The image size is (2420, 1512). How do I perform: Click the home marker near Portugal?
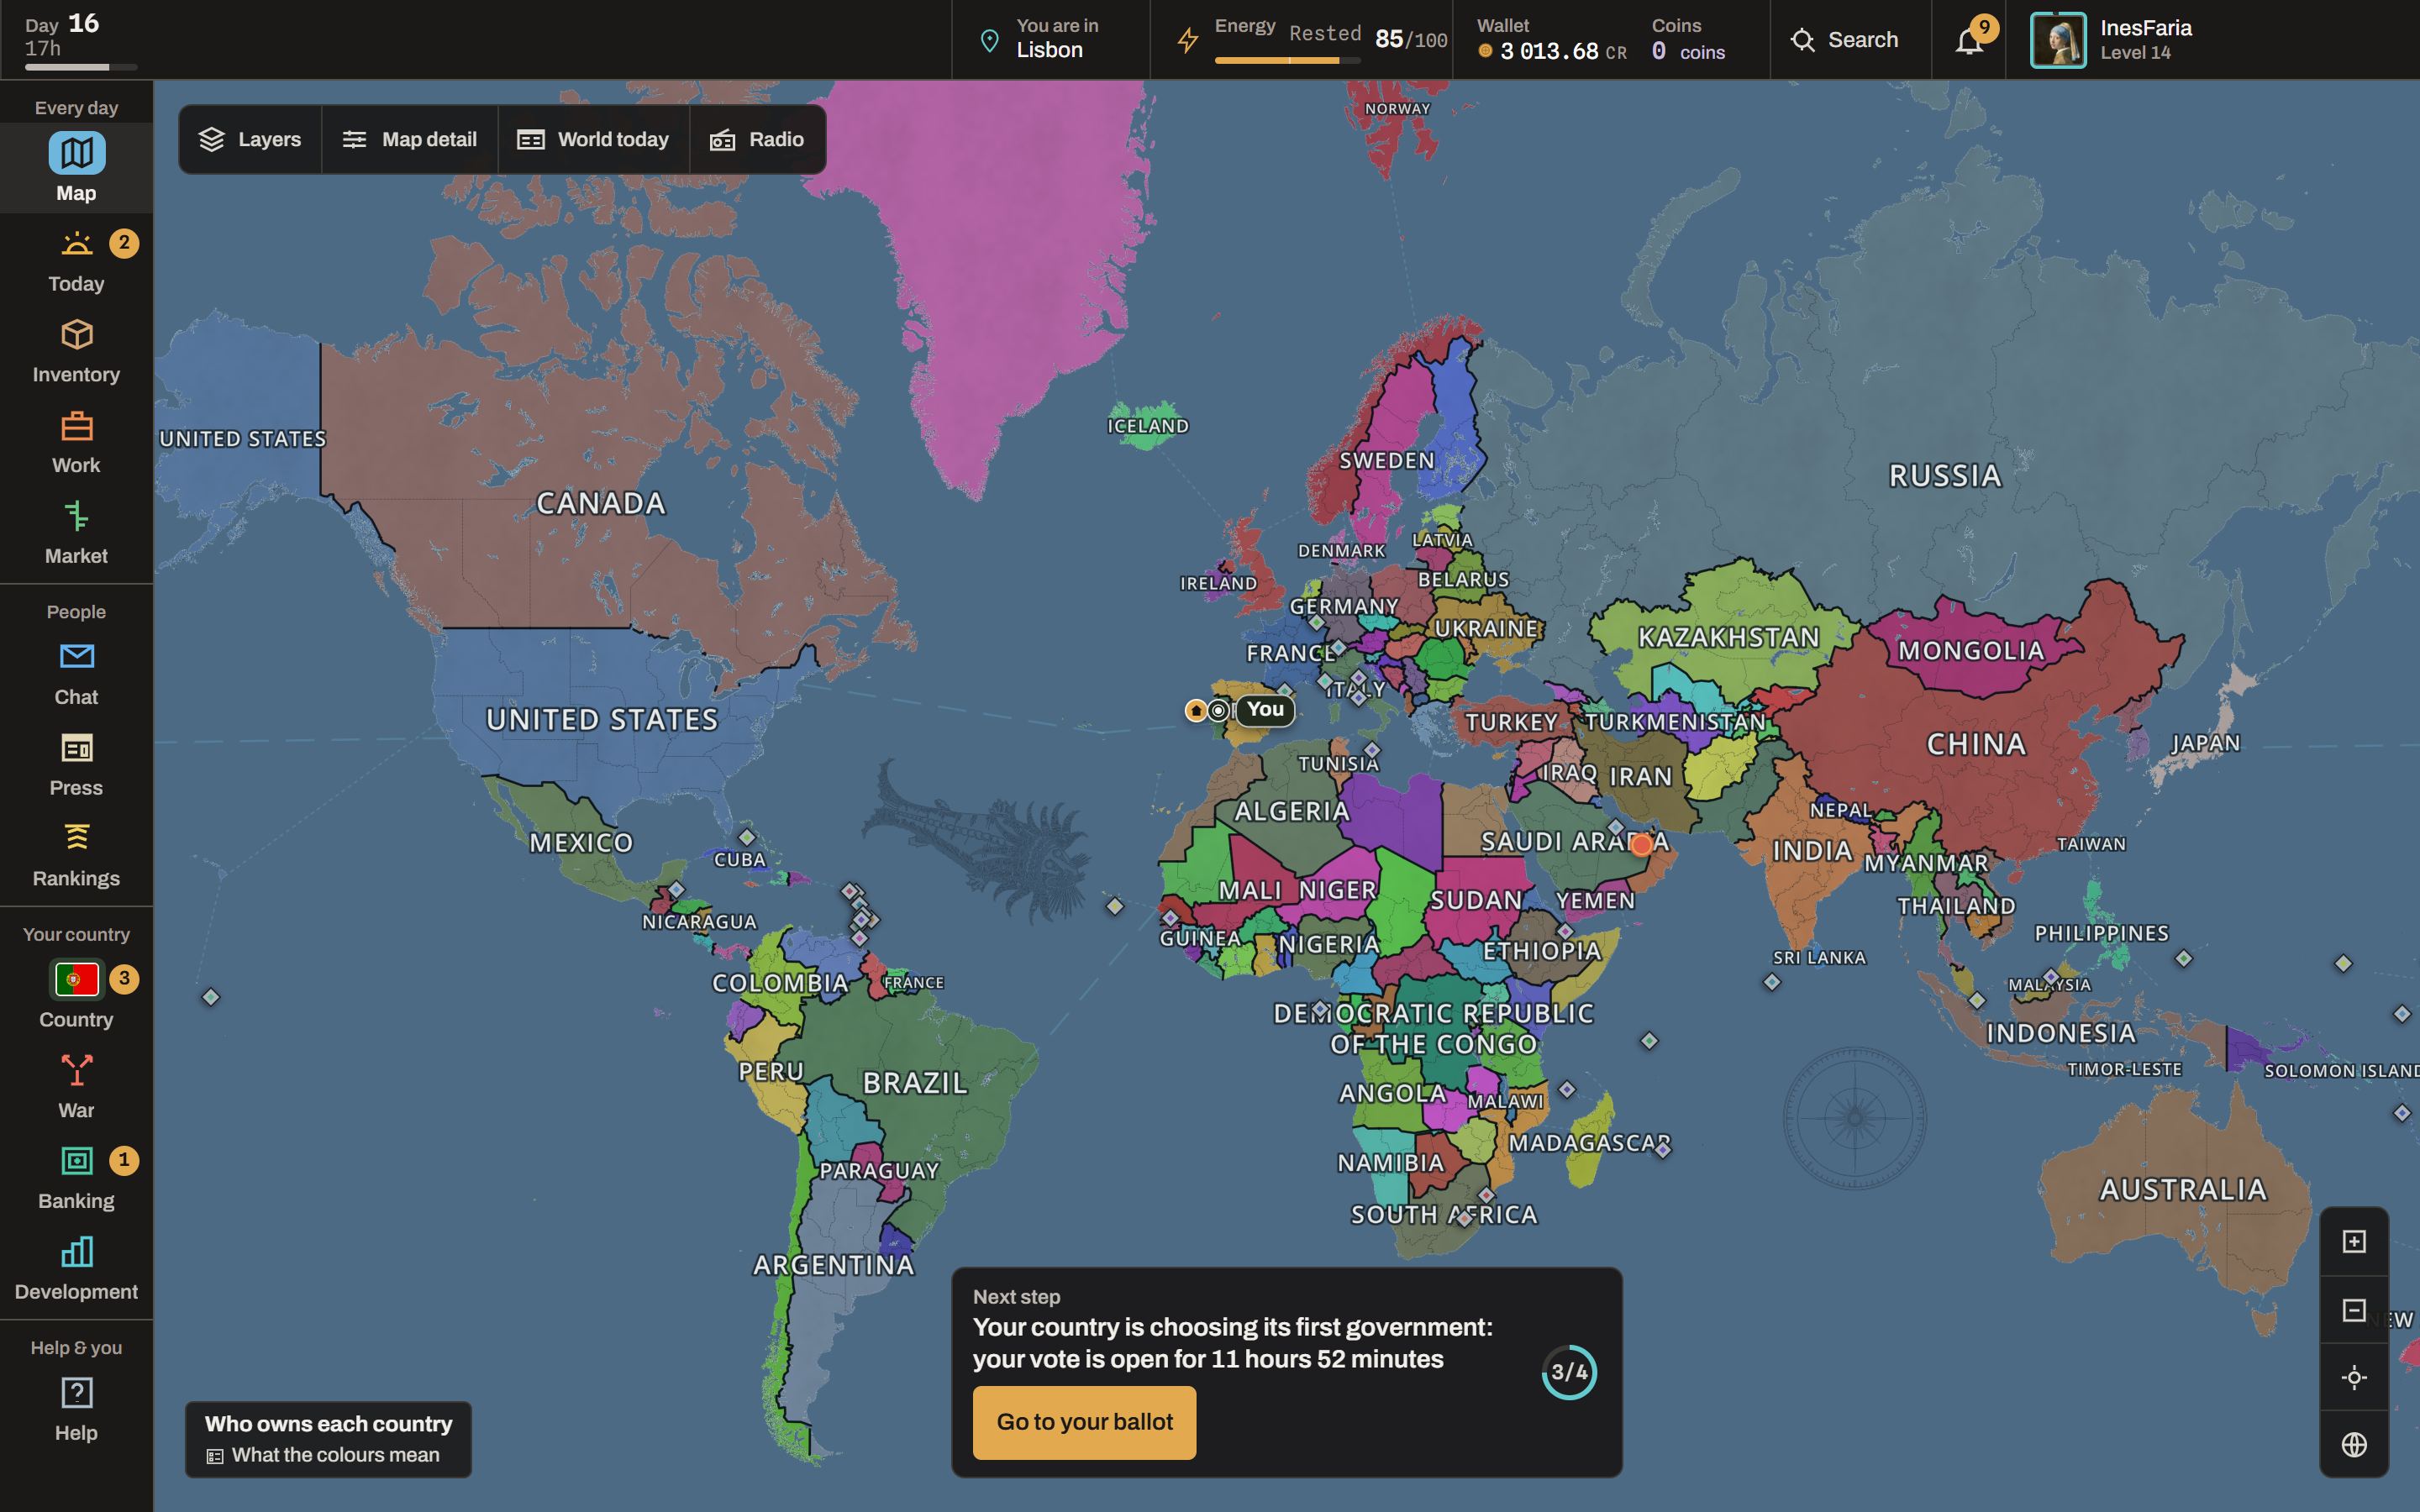pyautogui.click(x=1195, y=710)
